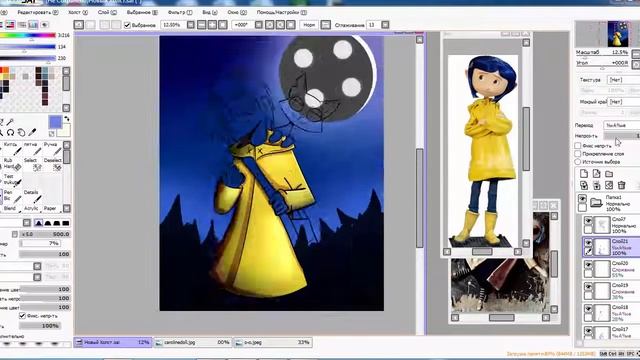
Task: Choose the Deselect brush
Action: (x=53, y=164)
